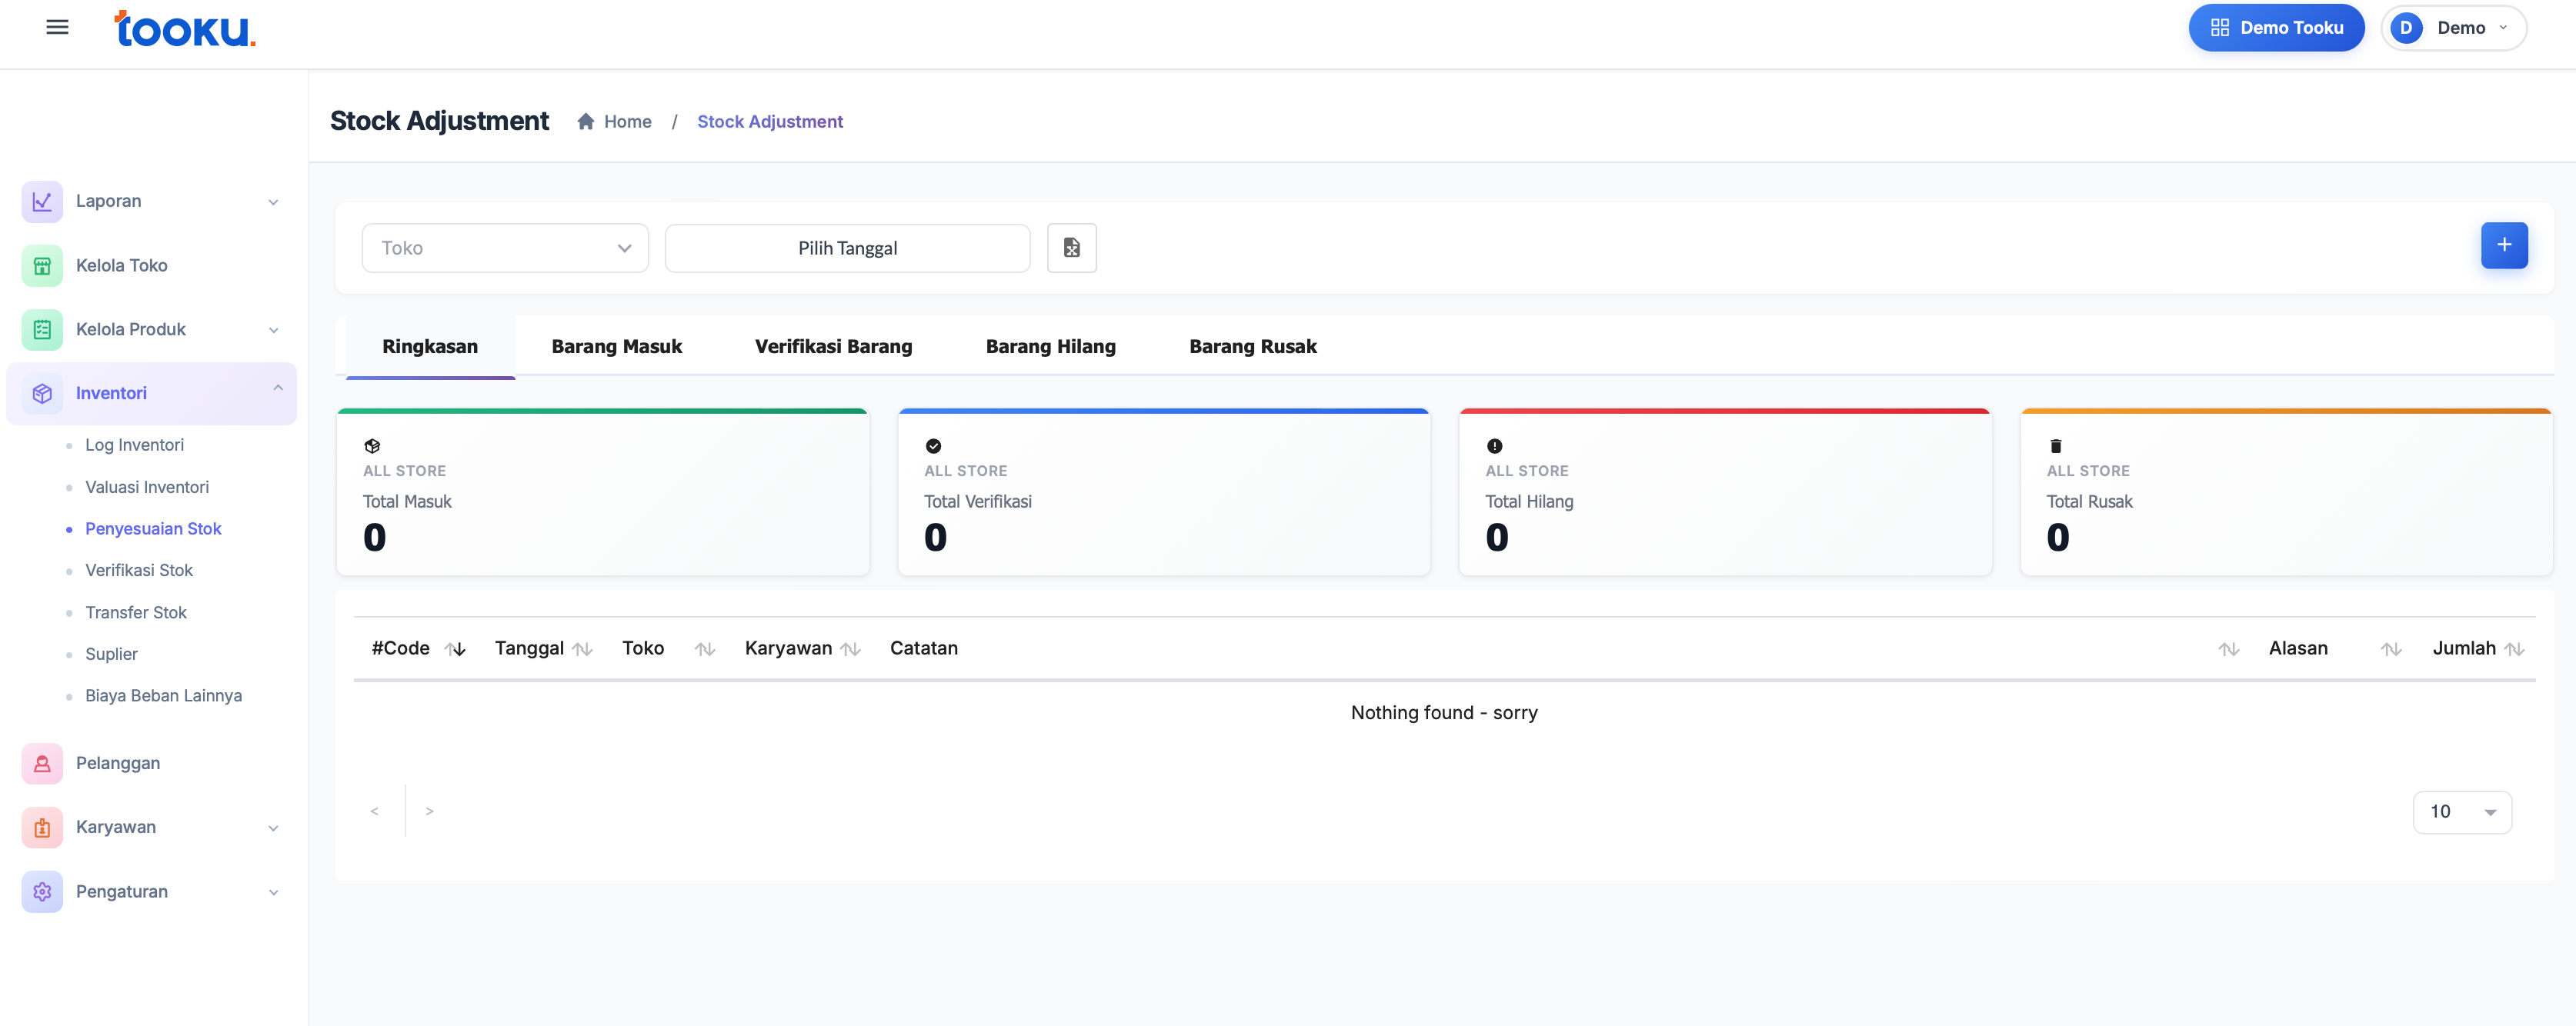
Task: Click the Home breadcrumb house icon
Action: 586,122
